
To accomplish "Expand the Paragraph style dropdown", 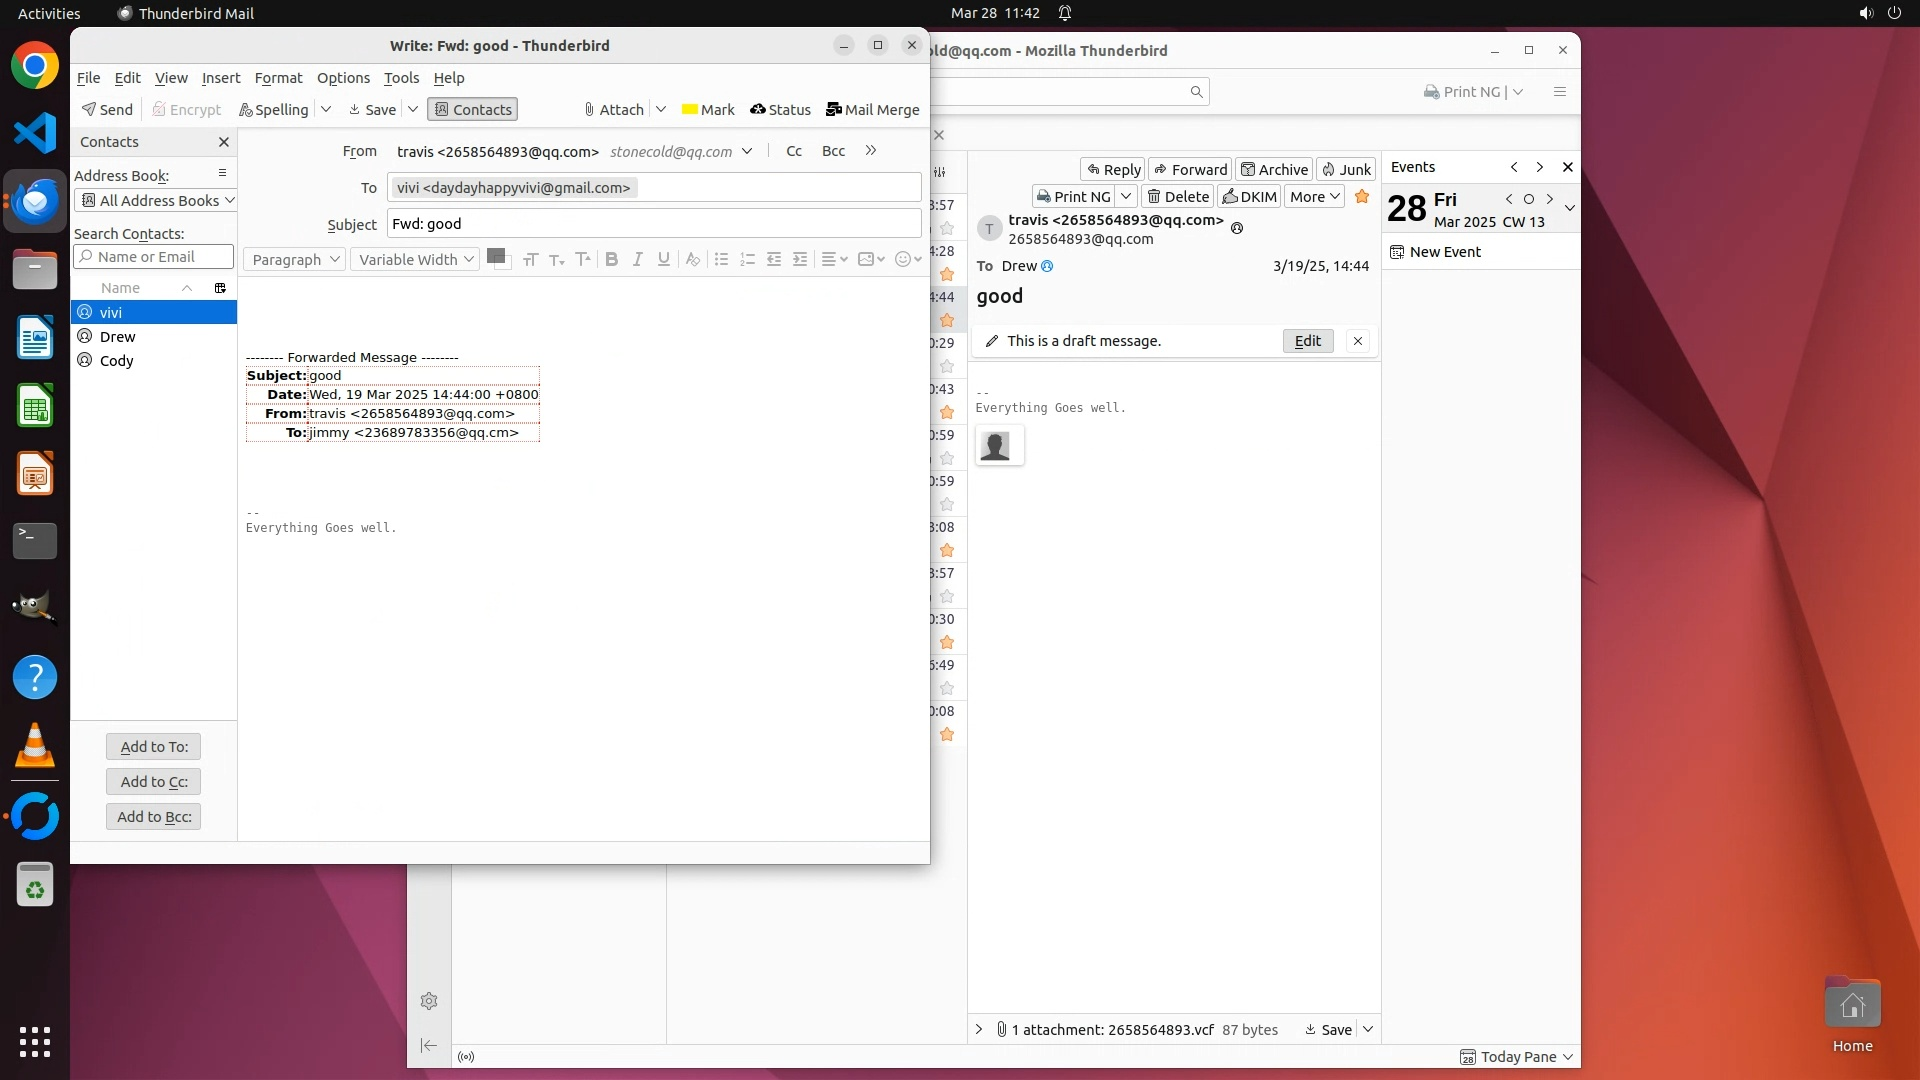I will coord(295,260).
